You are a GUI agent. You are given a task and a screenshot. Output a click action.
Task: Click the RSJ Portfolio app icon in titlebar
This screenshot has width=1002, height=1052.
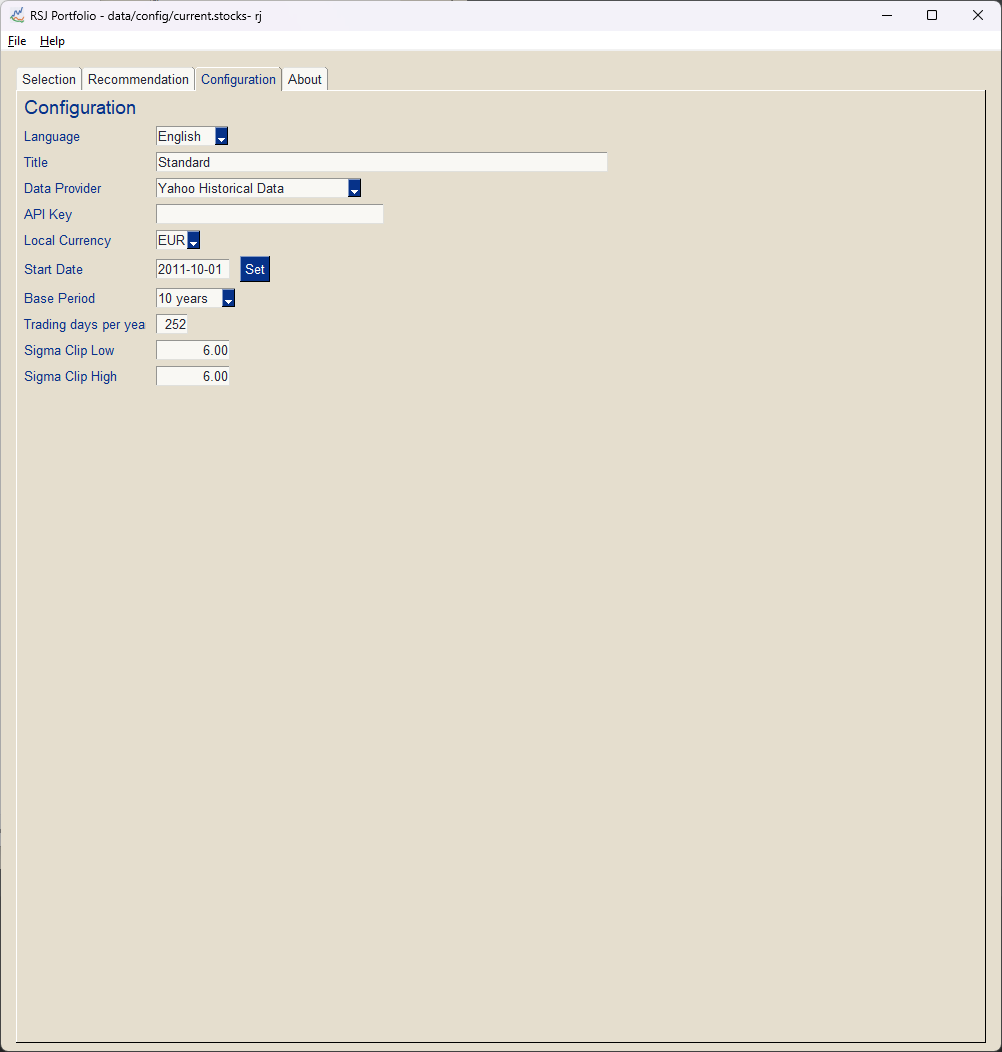[16, 15]
